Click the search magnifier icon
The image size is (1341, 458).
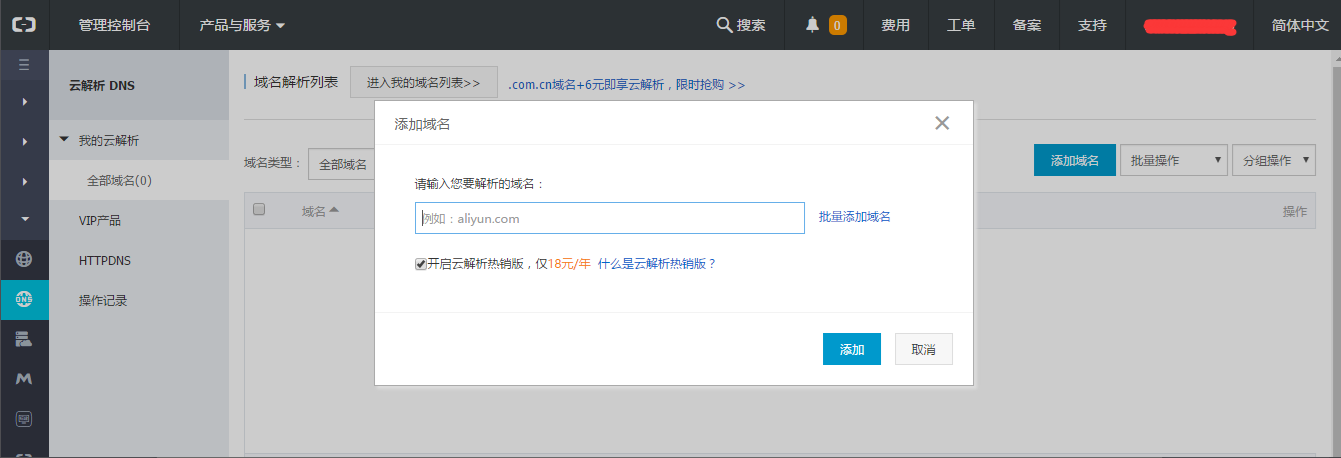pos(724,25)
